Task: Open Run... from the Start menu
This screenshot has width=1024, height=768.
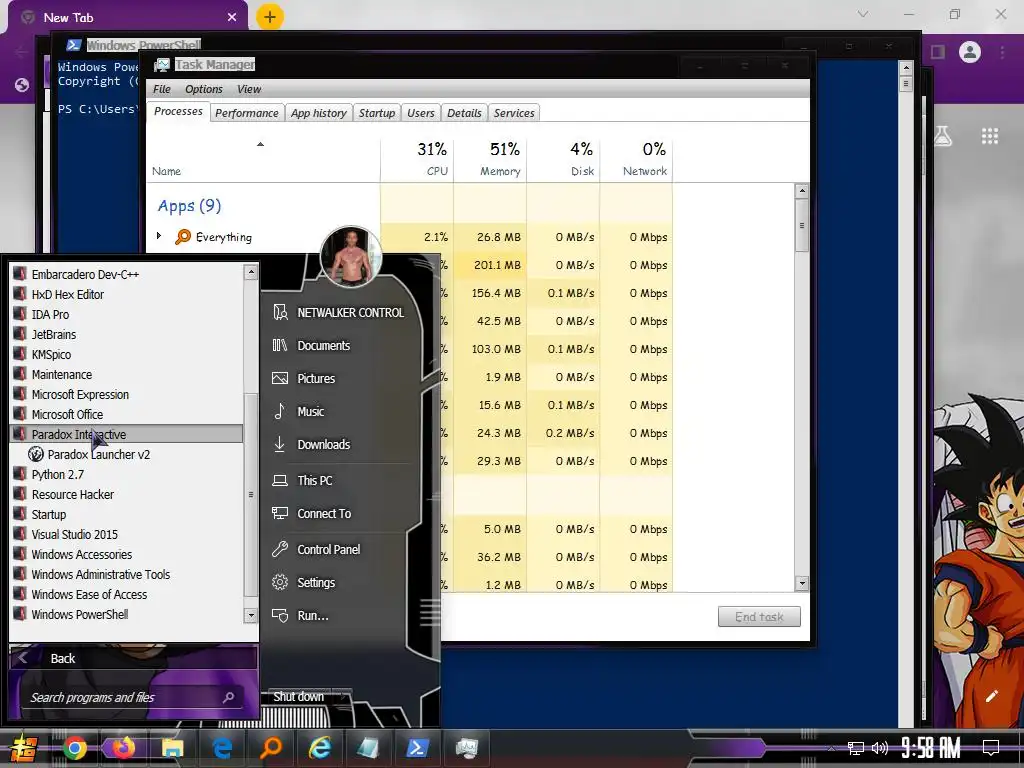Action: (x=312, y=615)
